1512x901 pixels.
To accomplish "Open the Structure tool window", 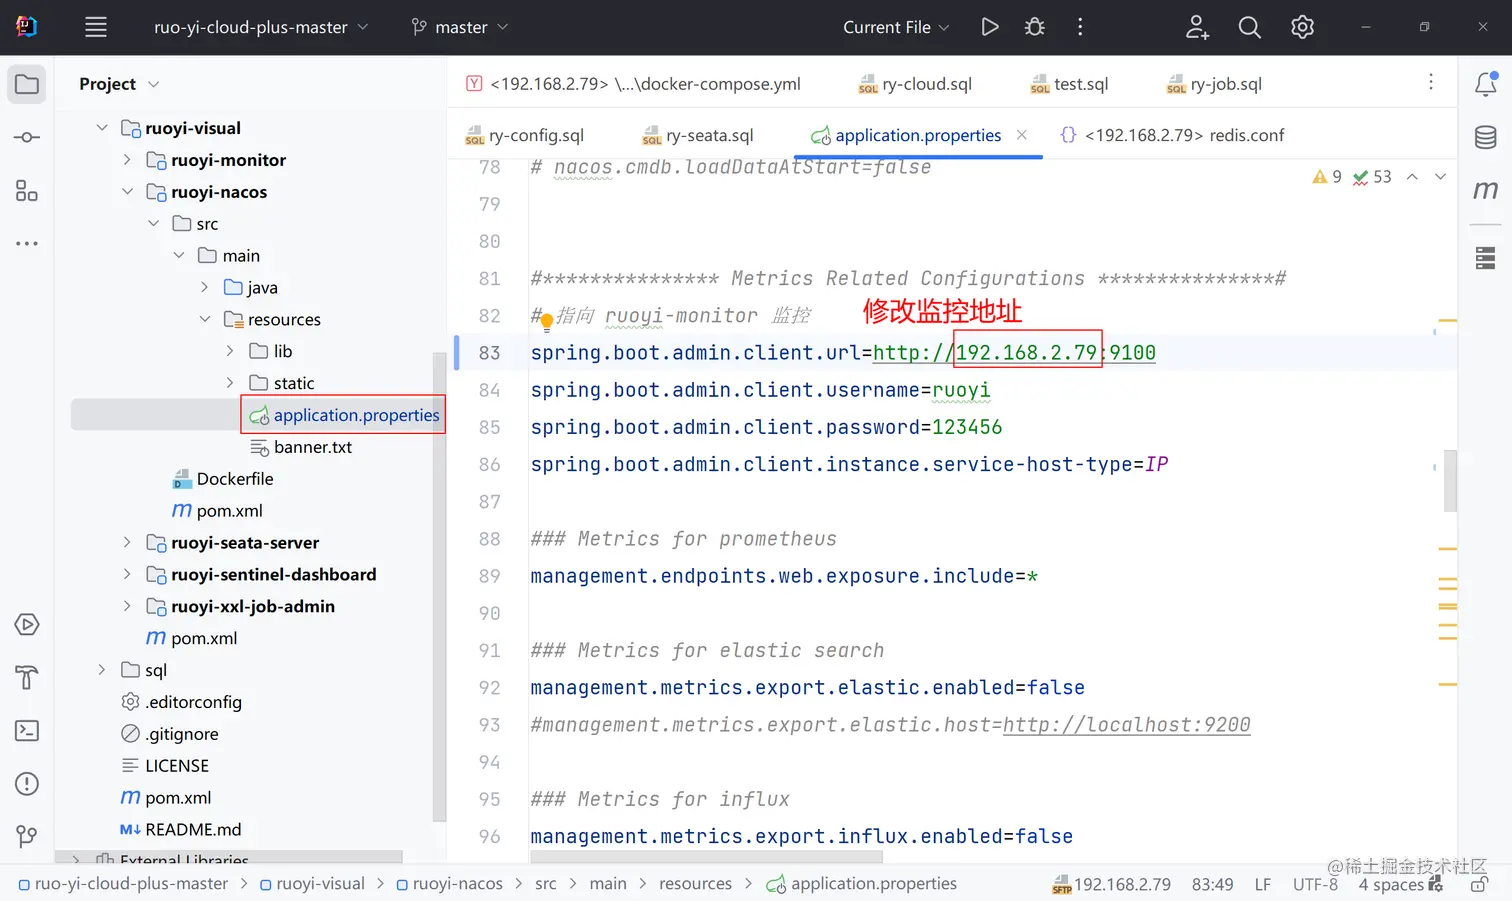I will point(27,190).
